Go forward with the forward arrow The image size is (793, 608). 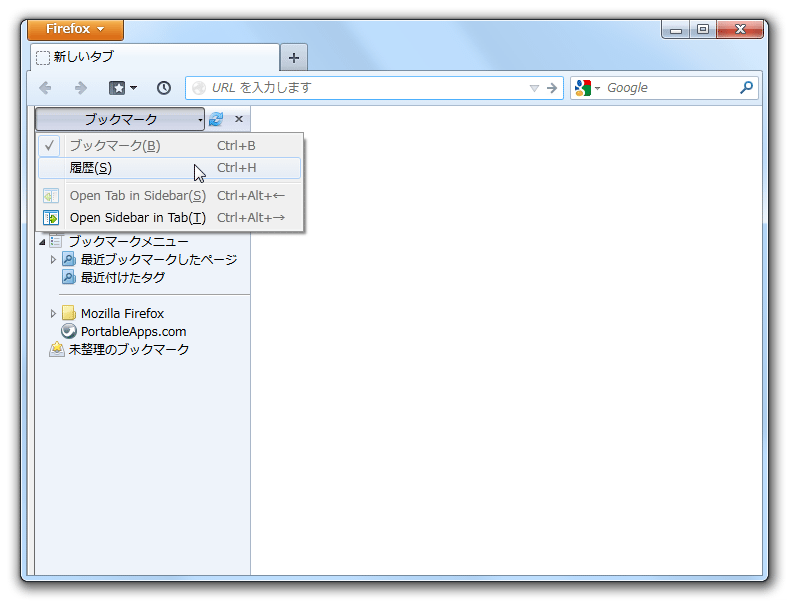point(80,88)
